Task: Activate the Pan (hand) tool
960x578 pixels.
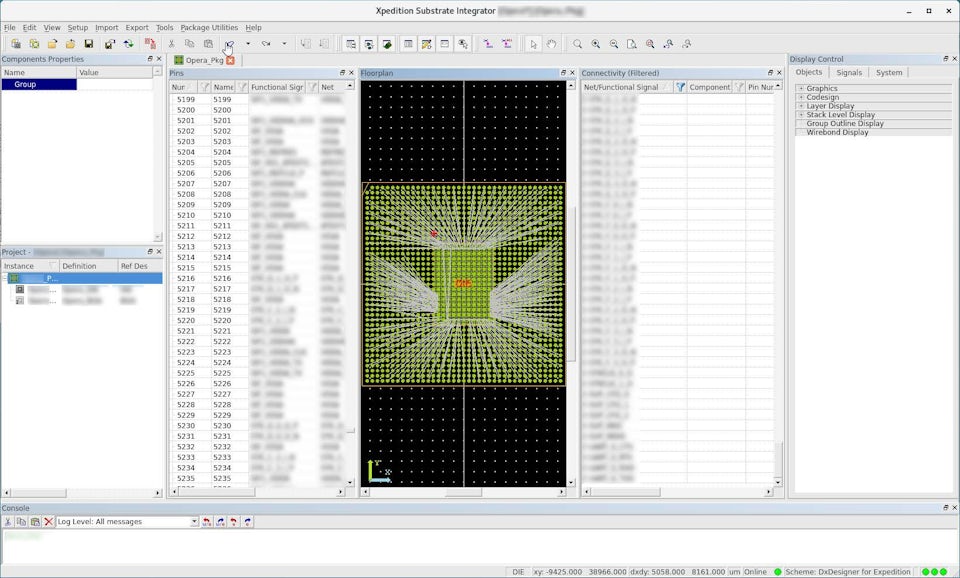Action: pyautogui.click(x=551, y=44)
